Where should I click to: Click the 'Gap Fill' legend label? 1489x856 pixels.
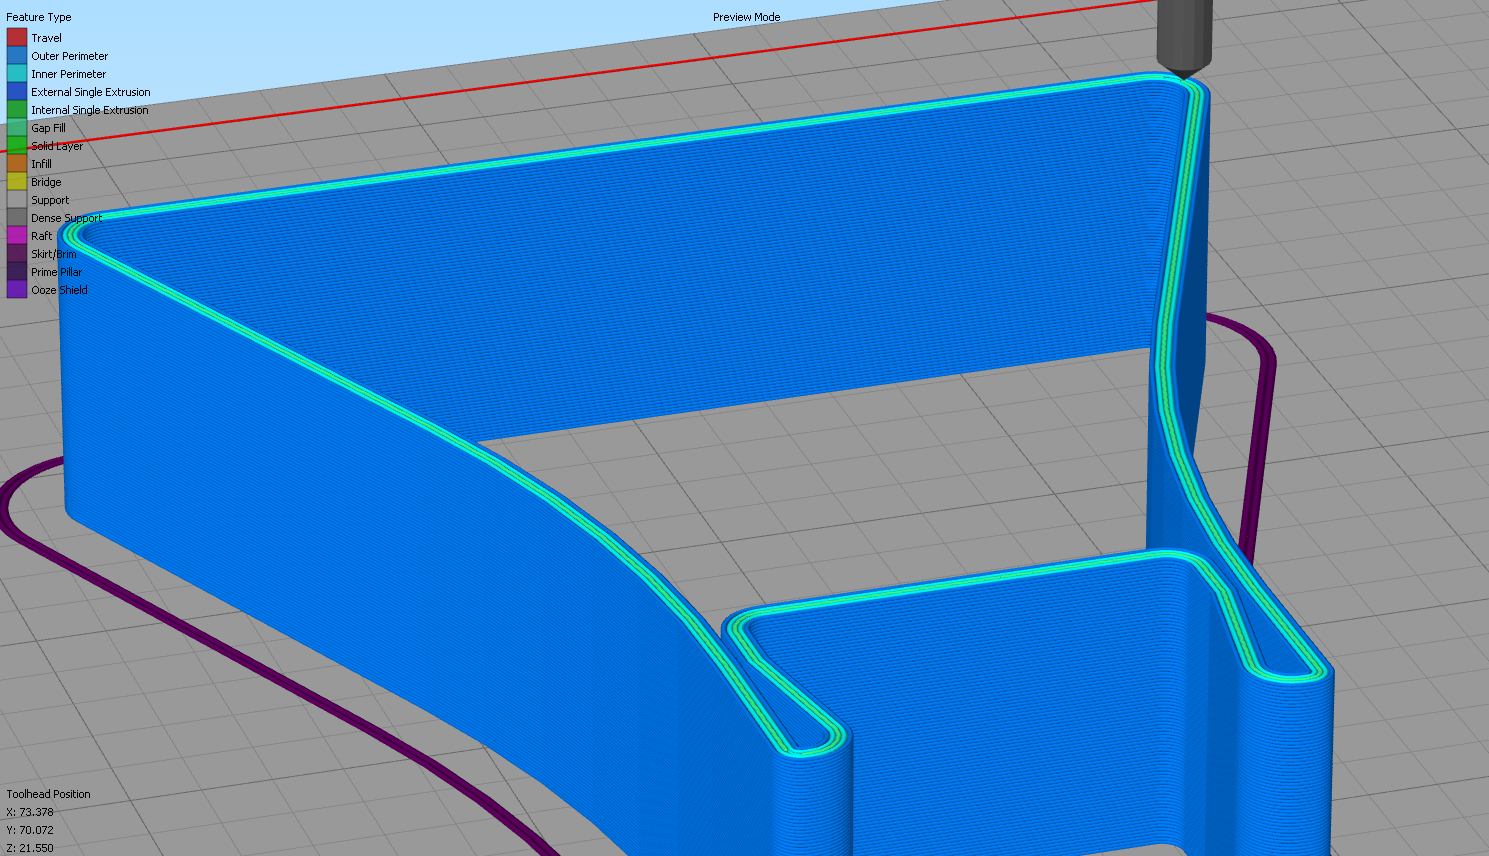(x=48, y=128)
